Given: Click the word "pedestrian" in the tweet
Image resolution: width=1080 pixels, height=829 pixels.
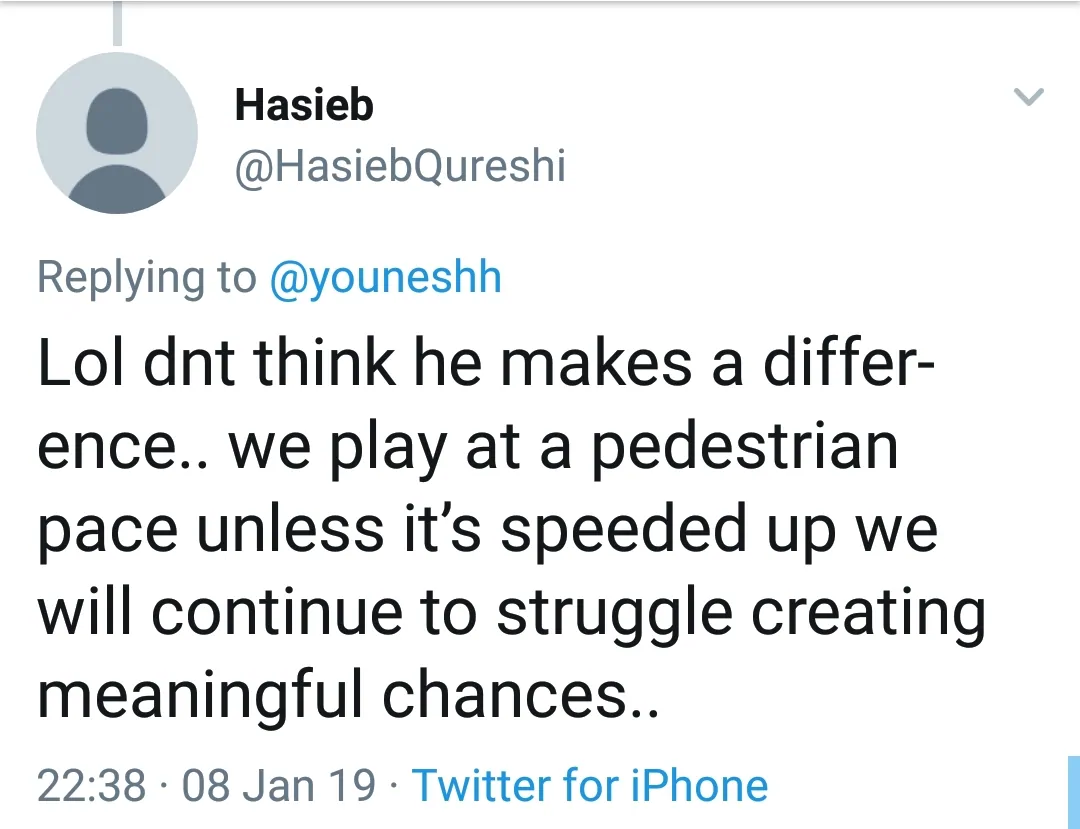Looking at the screenshot, I should 743,448.
